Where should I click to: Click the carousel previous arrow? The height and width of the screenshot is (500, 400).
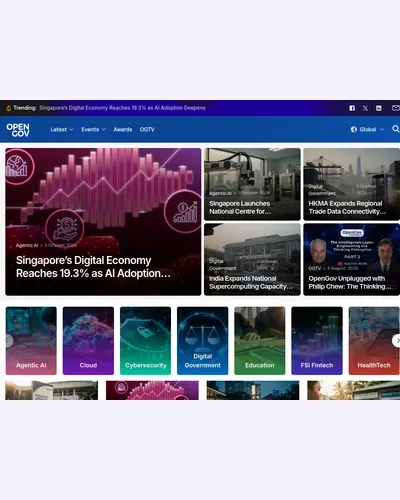point(8,341)
